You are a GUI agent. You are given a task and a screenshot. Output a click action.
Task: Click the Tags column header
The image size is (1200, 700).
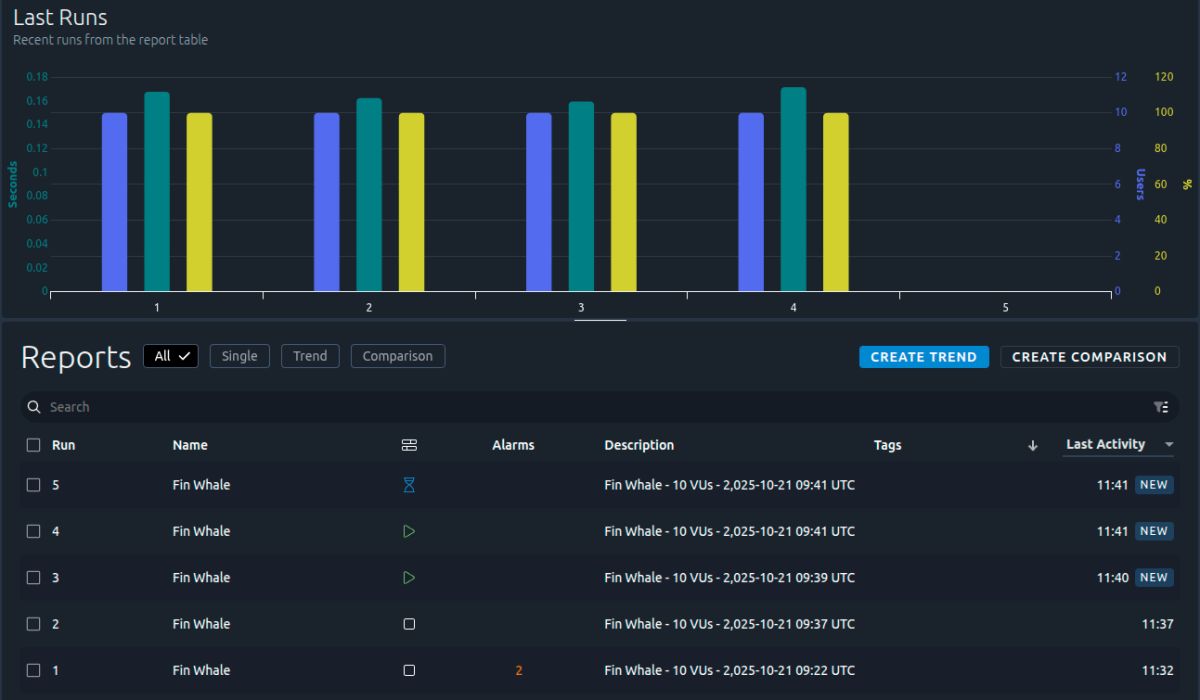[887, 445]
